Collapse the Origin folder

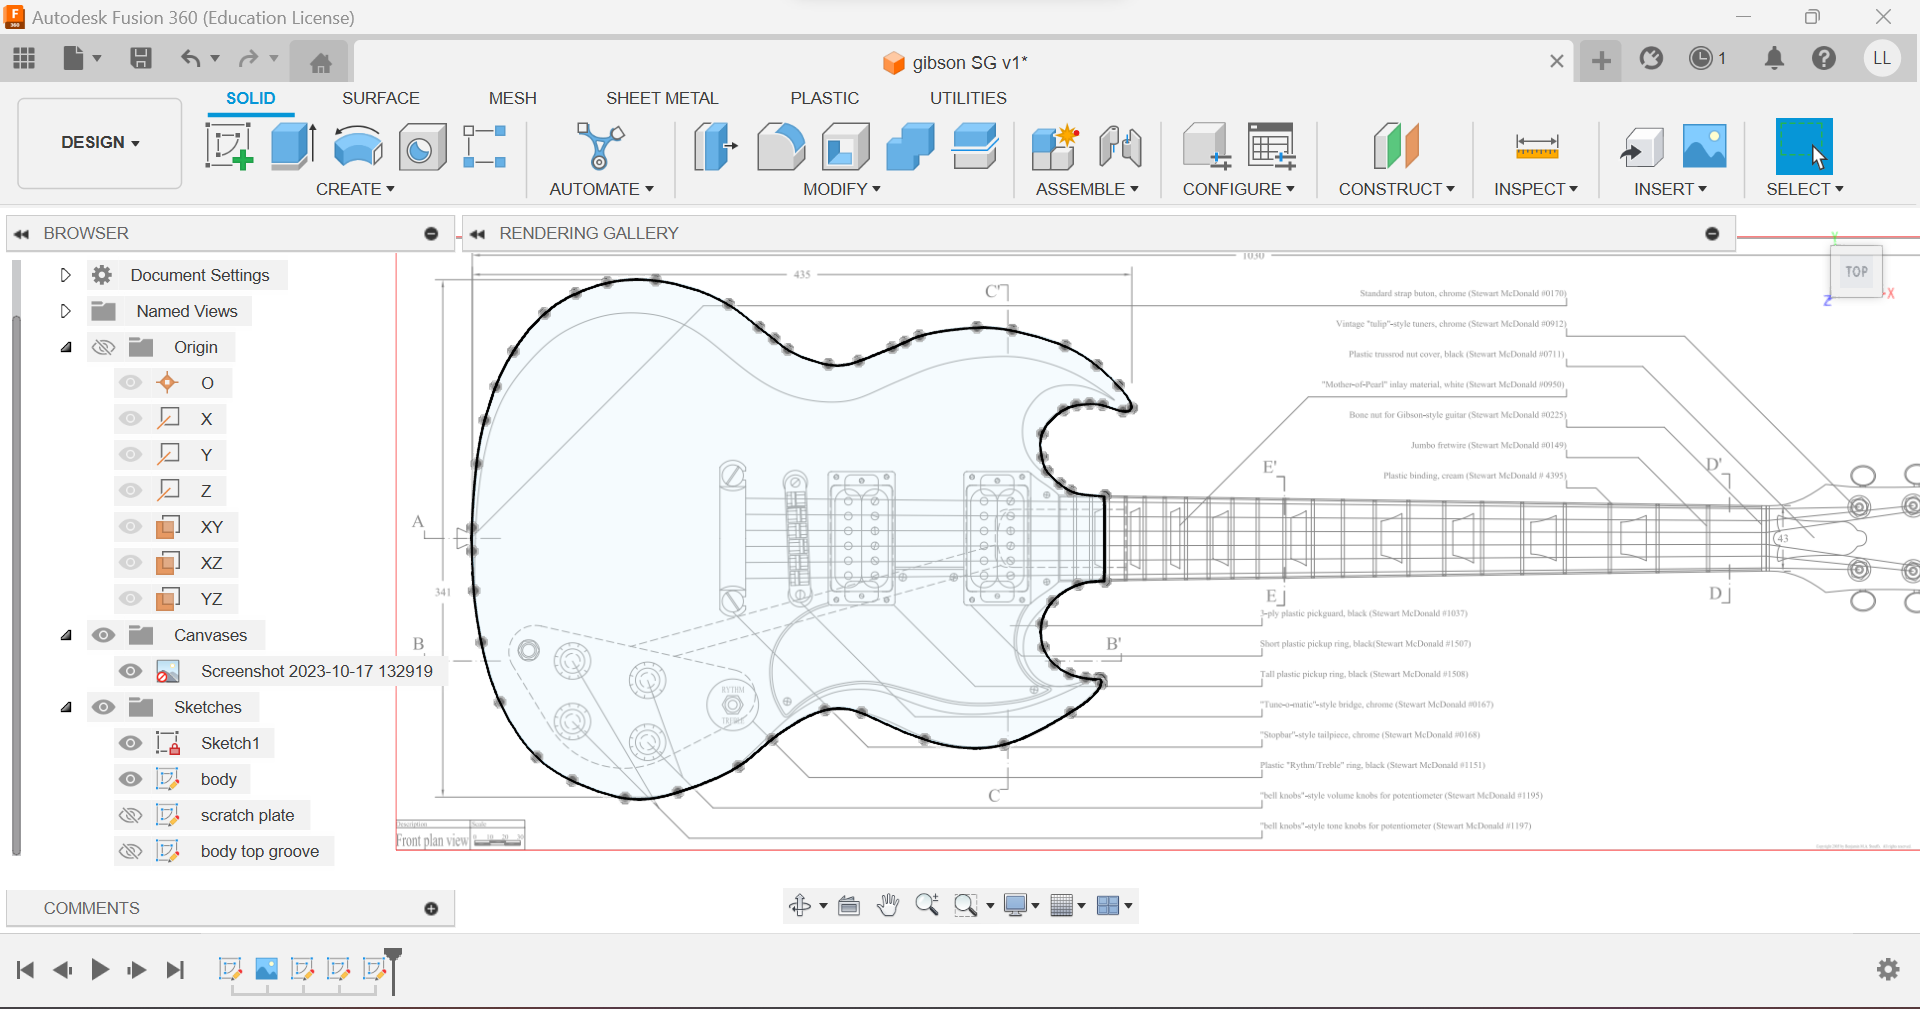(x=66, y=347)
